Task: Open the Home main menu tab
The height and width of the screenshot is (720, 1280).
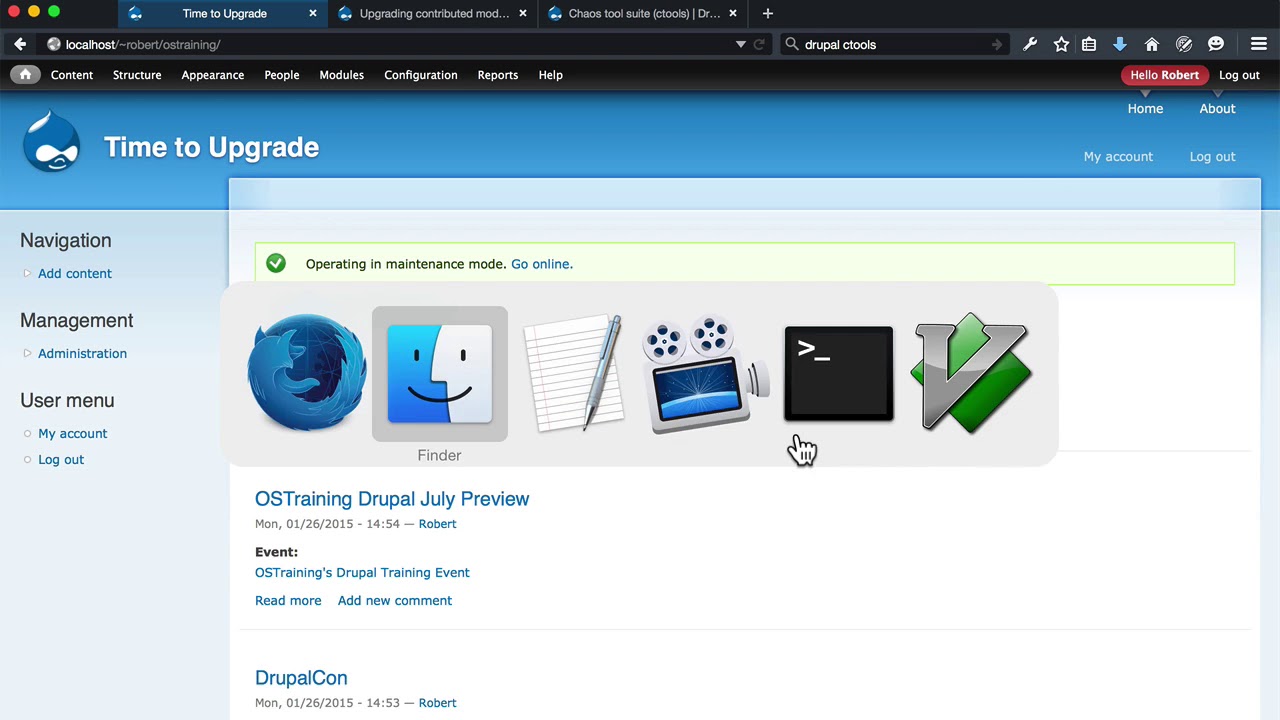Action: click(x=1145, y=108)
